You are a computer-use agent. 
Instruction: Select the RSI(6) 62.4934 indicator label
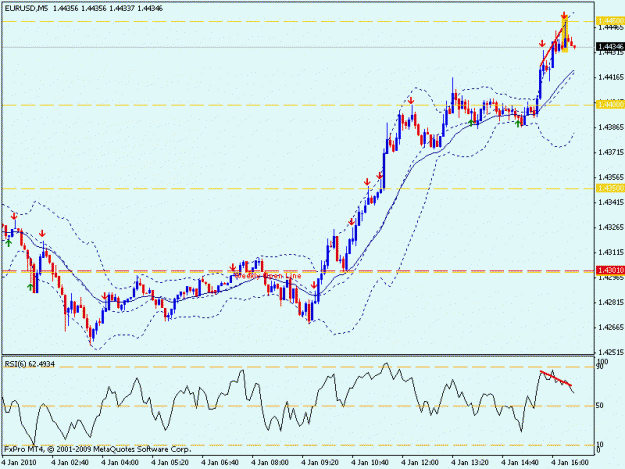coord(29,364)
